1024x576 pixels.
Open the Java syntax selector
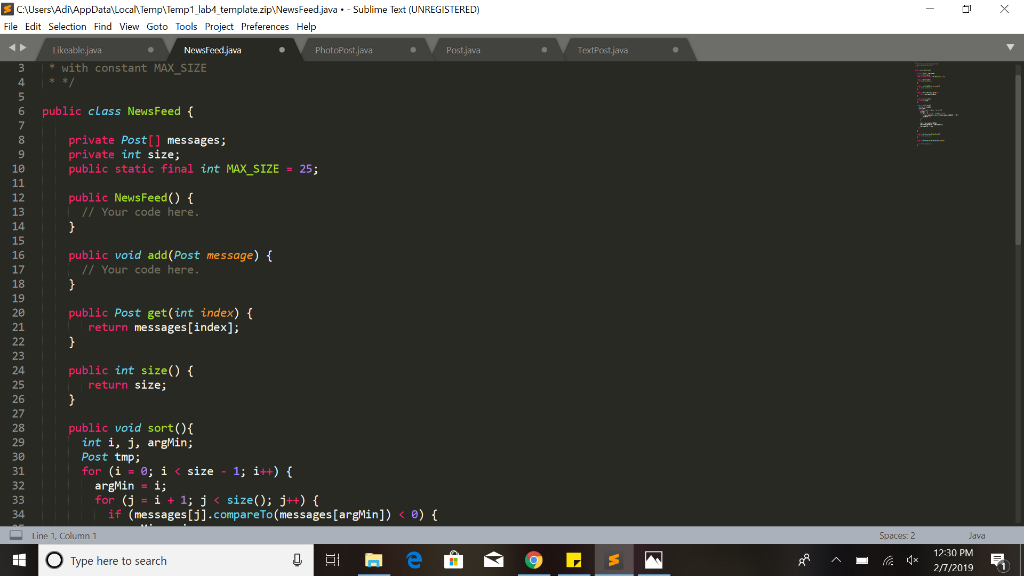coord(976,536)
